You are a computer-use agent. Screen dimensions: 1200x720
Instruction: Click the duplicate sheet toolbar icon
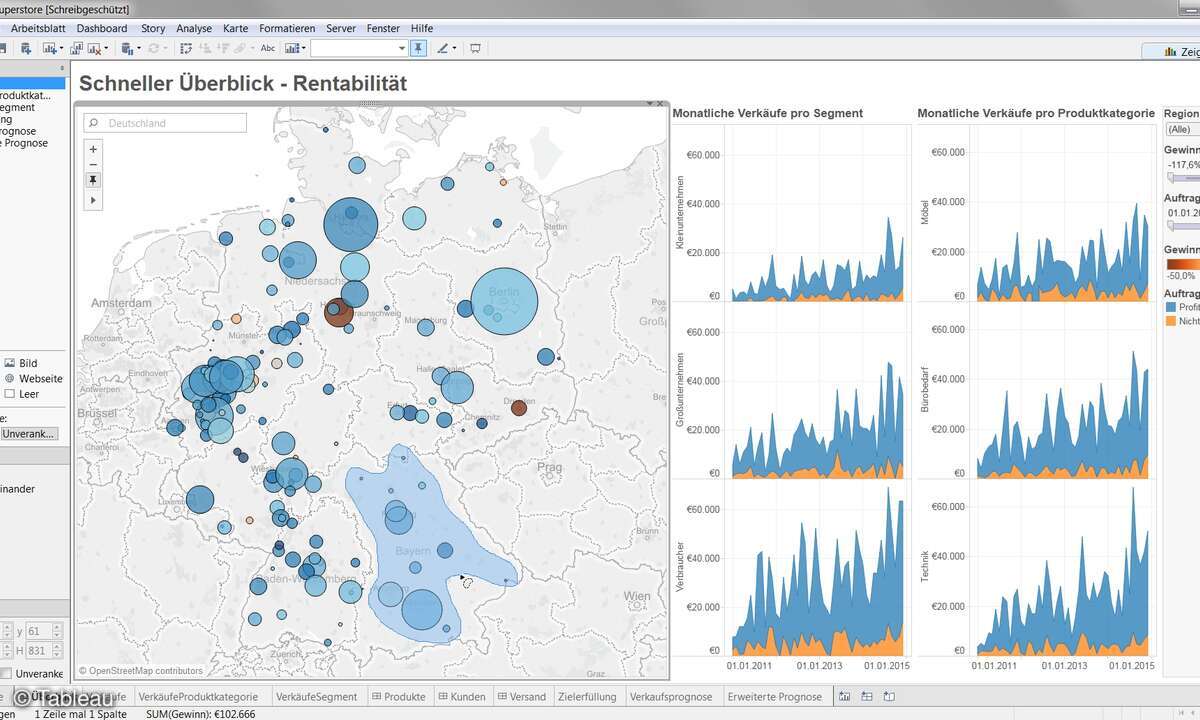76,48
